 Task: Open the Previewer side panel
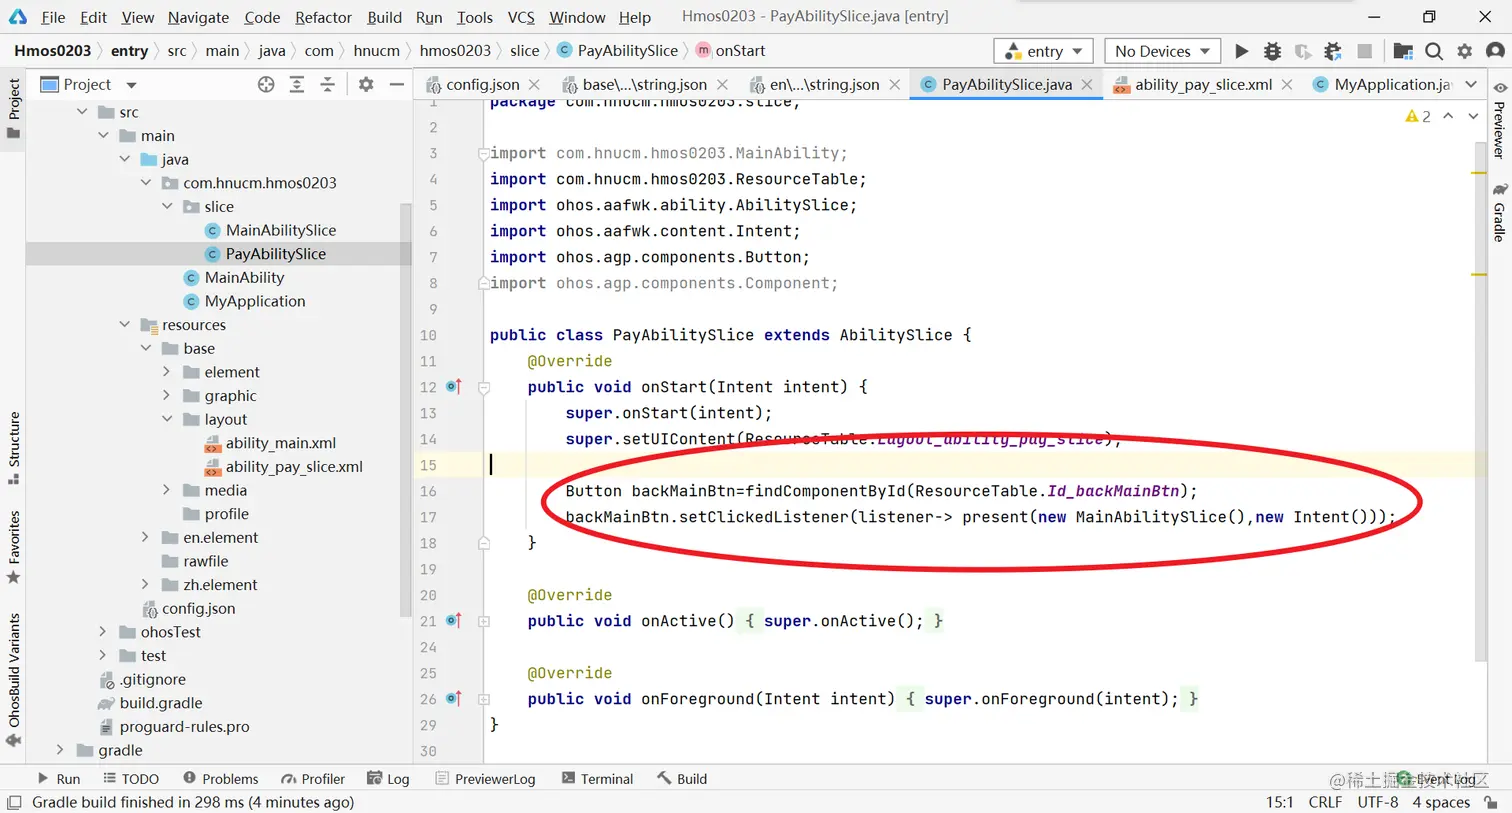1499,120
